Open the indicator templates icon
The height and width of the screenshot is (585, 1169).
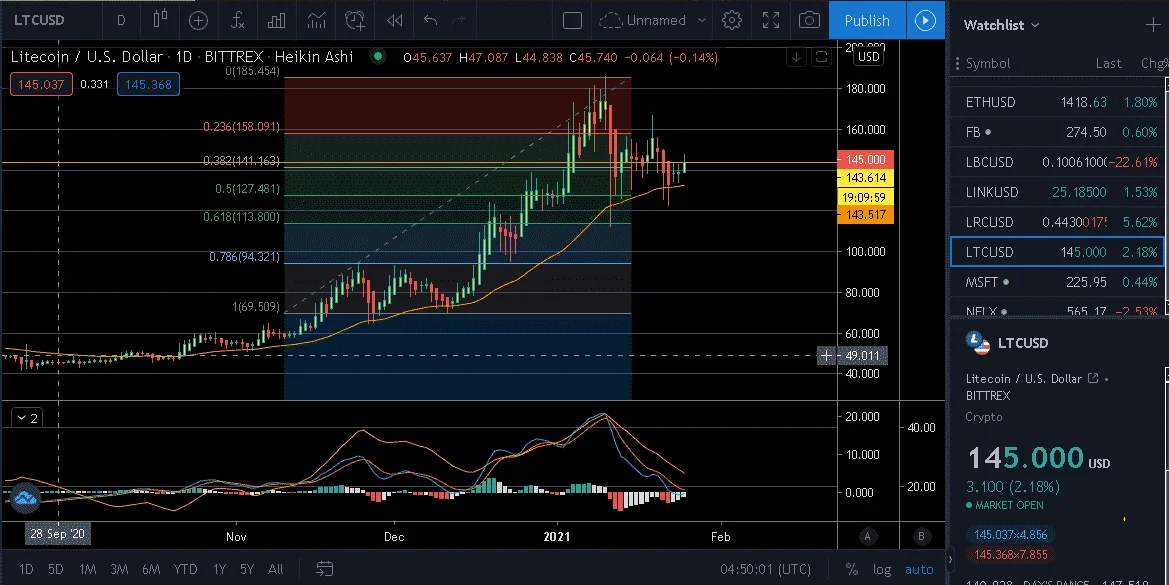(316, 20)
